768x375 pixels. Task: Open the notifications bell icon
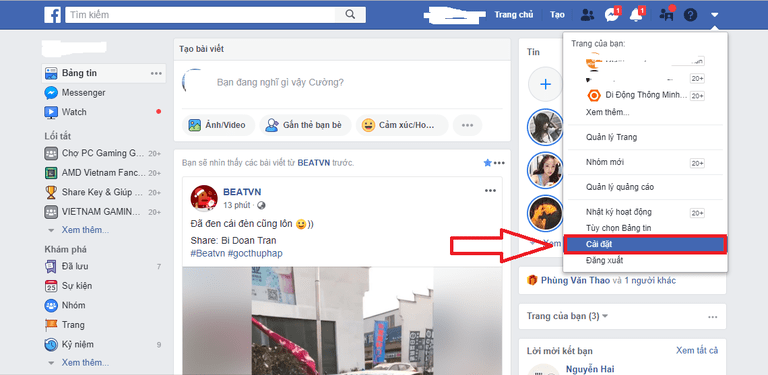coord(637,15)
